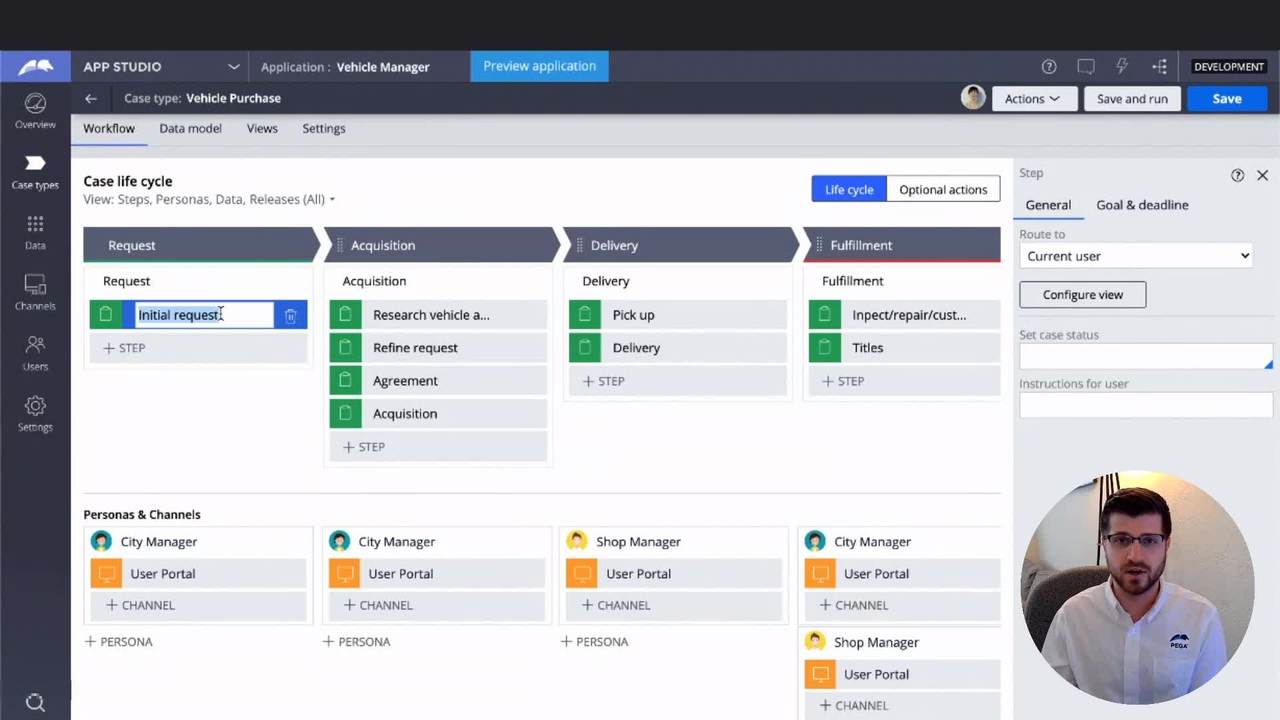Delete the Initial request step

pyautogui.click(x=290, y=315)
